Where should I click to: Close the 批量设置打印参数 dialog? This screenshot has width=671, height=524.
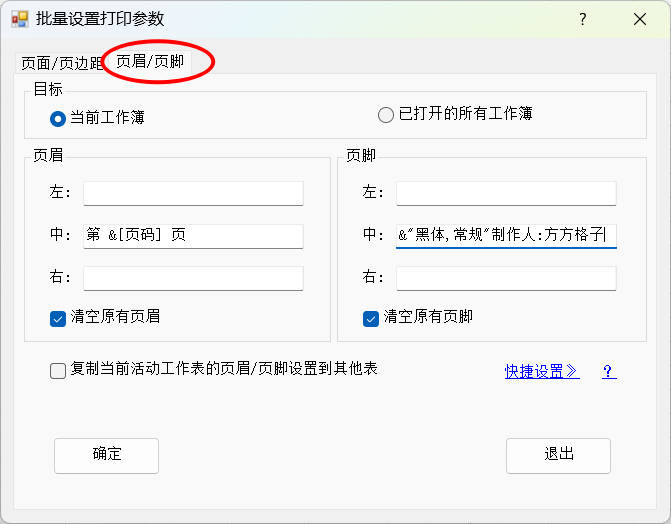click(640, 19)
